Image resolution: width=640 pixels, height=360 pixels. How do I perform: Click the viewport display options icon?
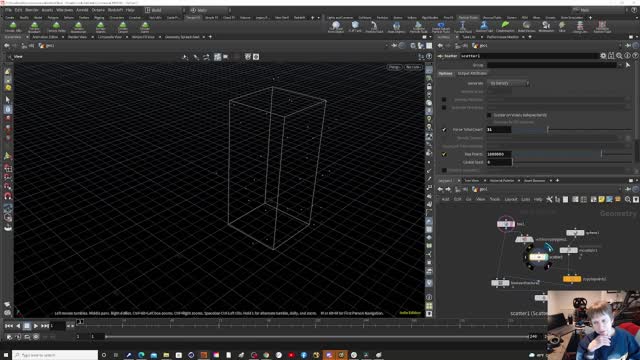429,313
